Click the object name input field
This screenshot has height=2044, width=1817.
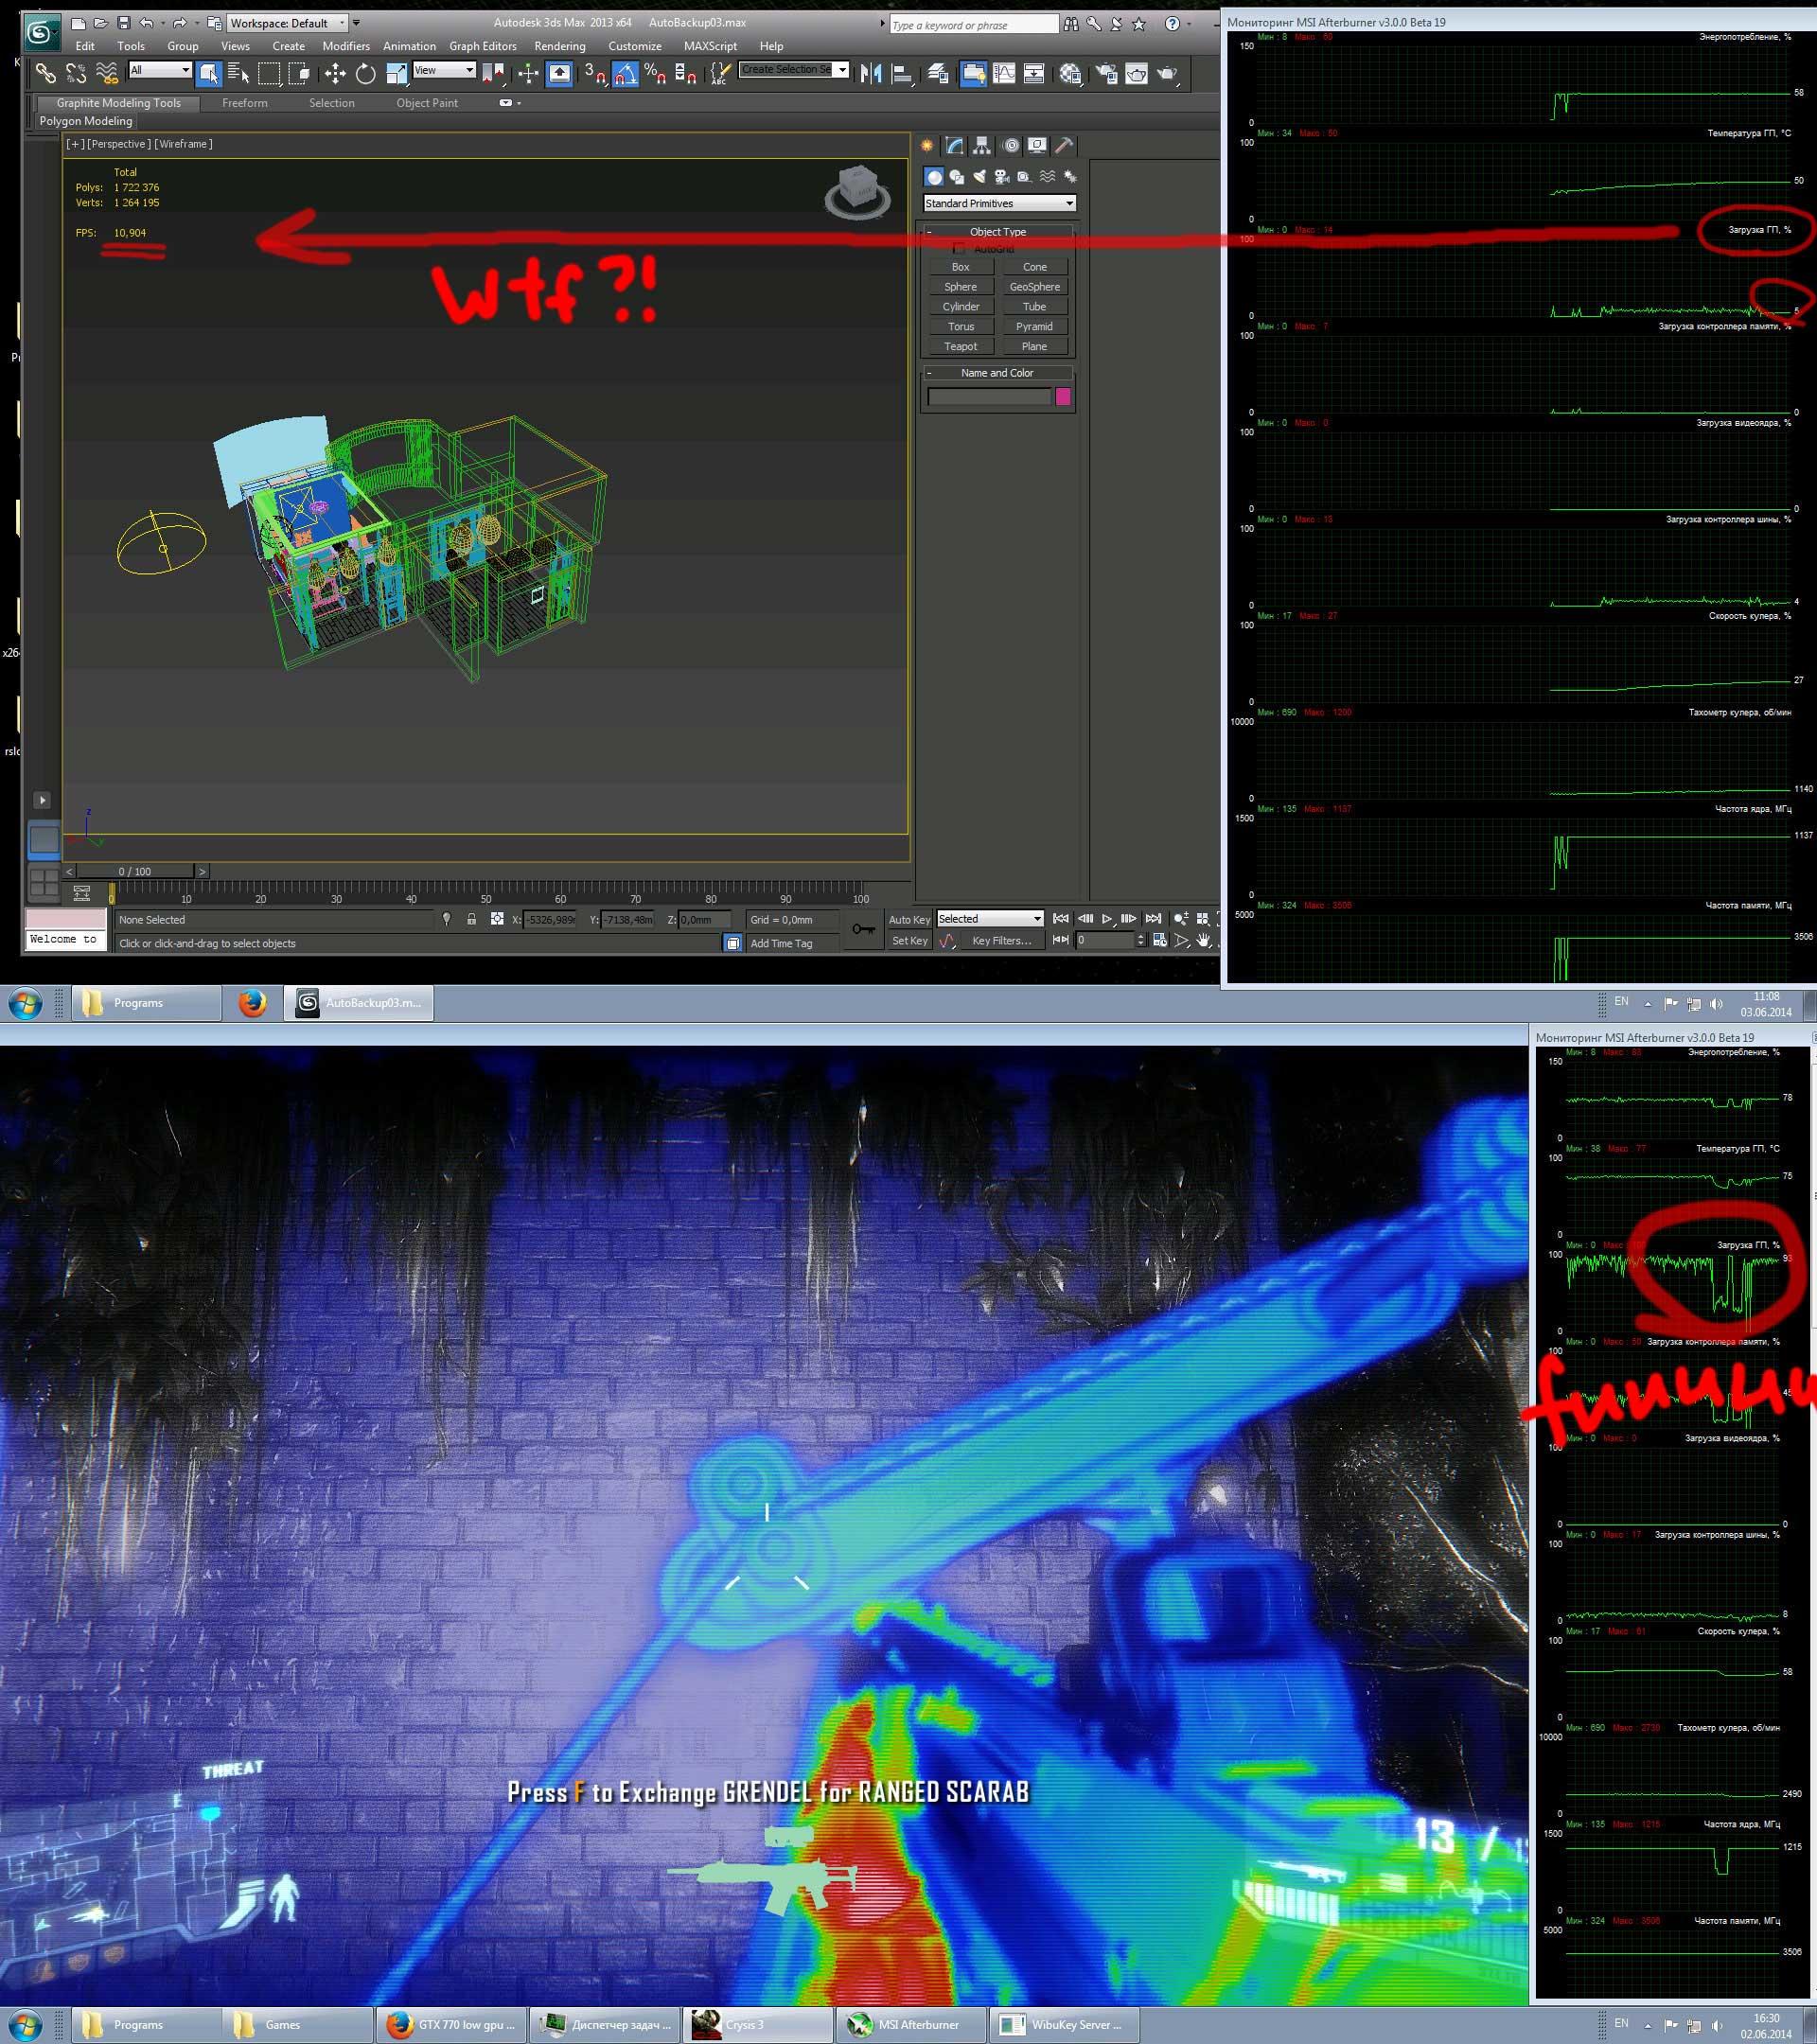[989, 397]
